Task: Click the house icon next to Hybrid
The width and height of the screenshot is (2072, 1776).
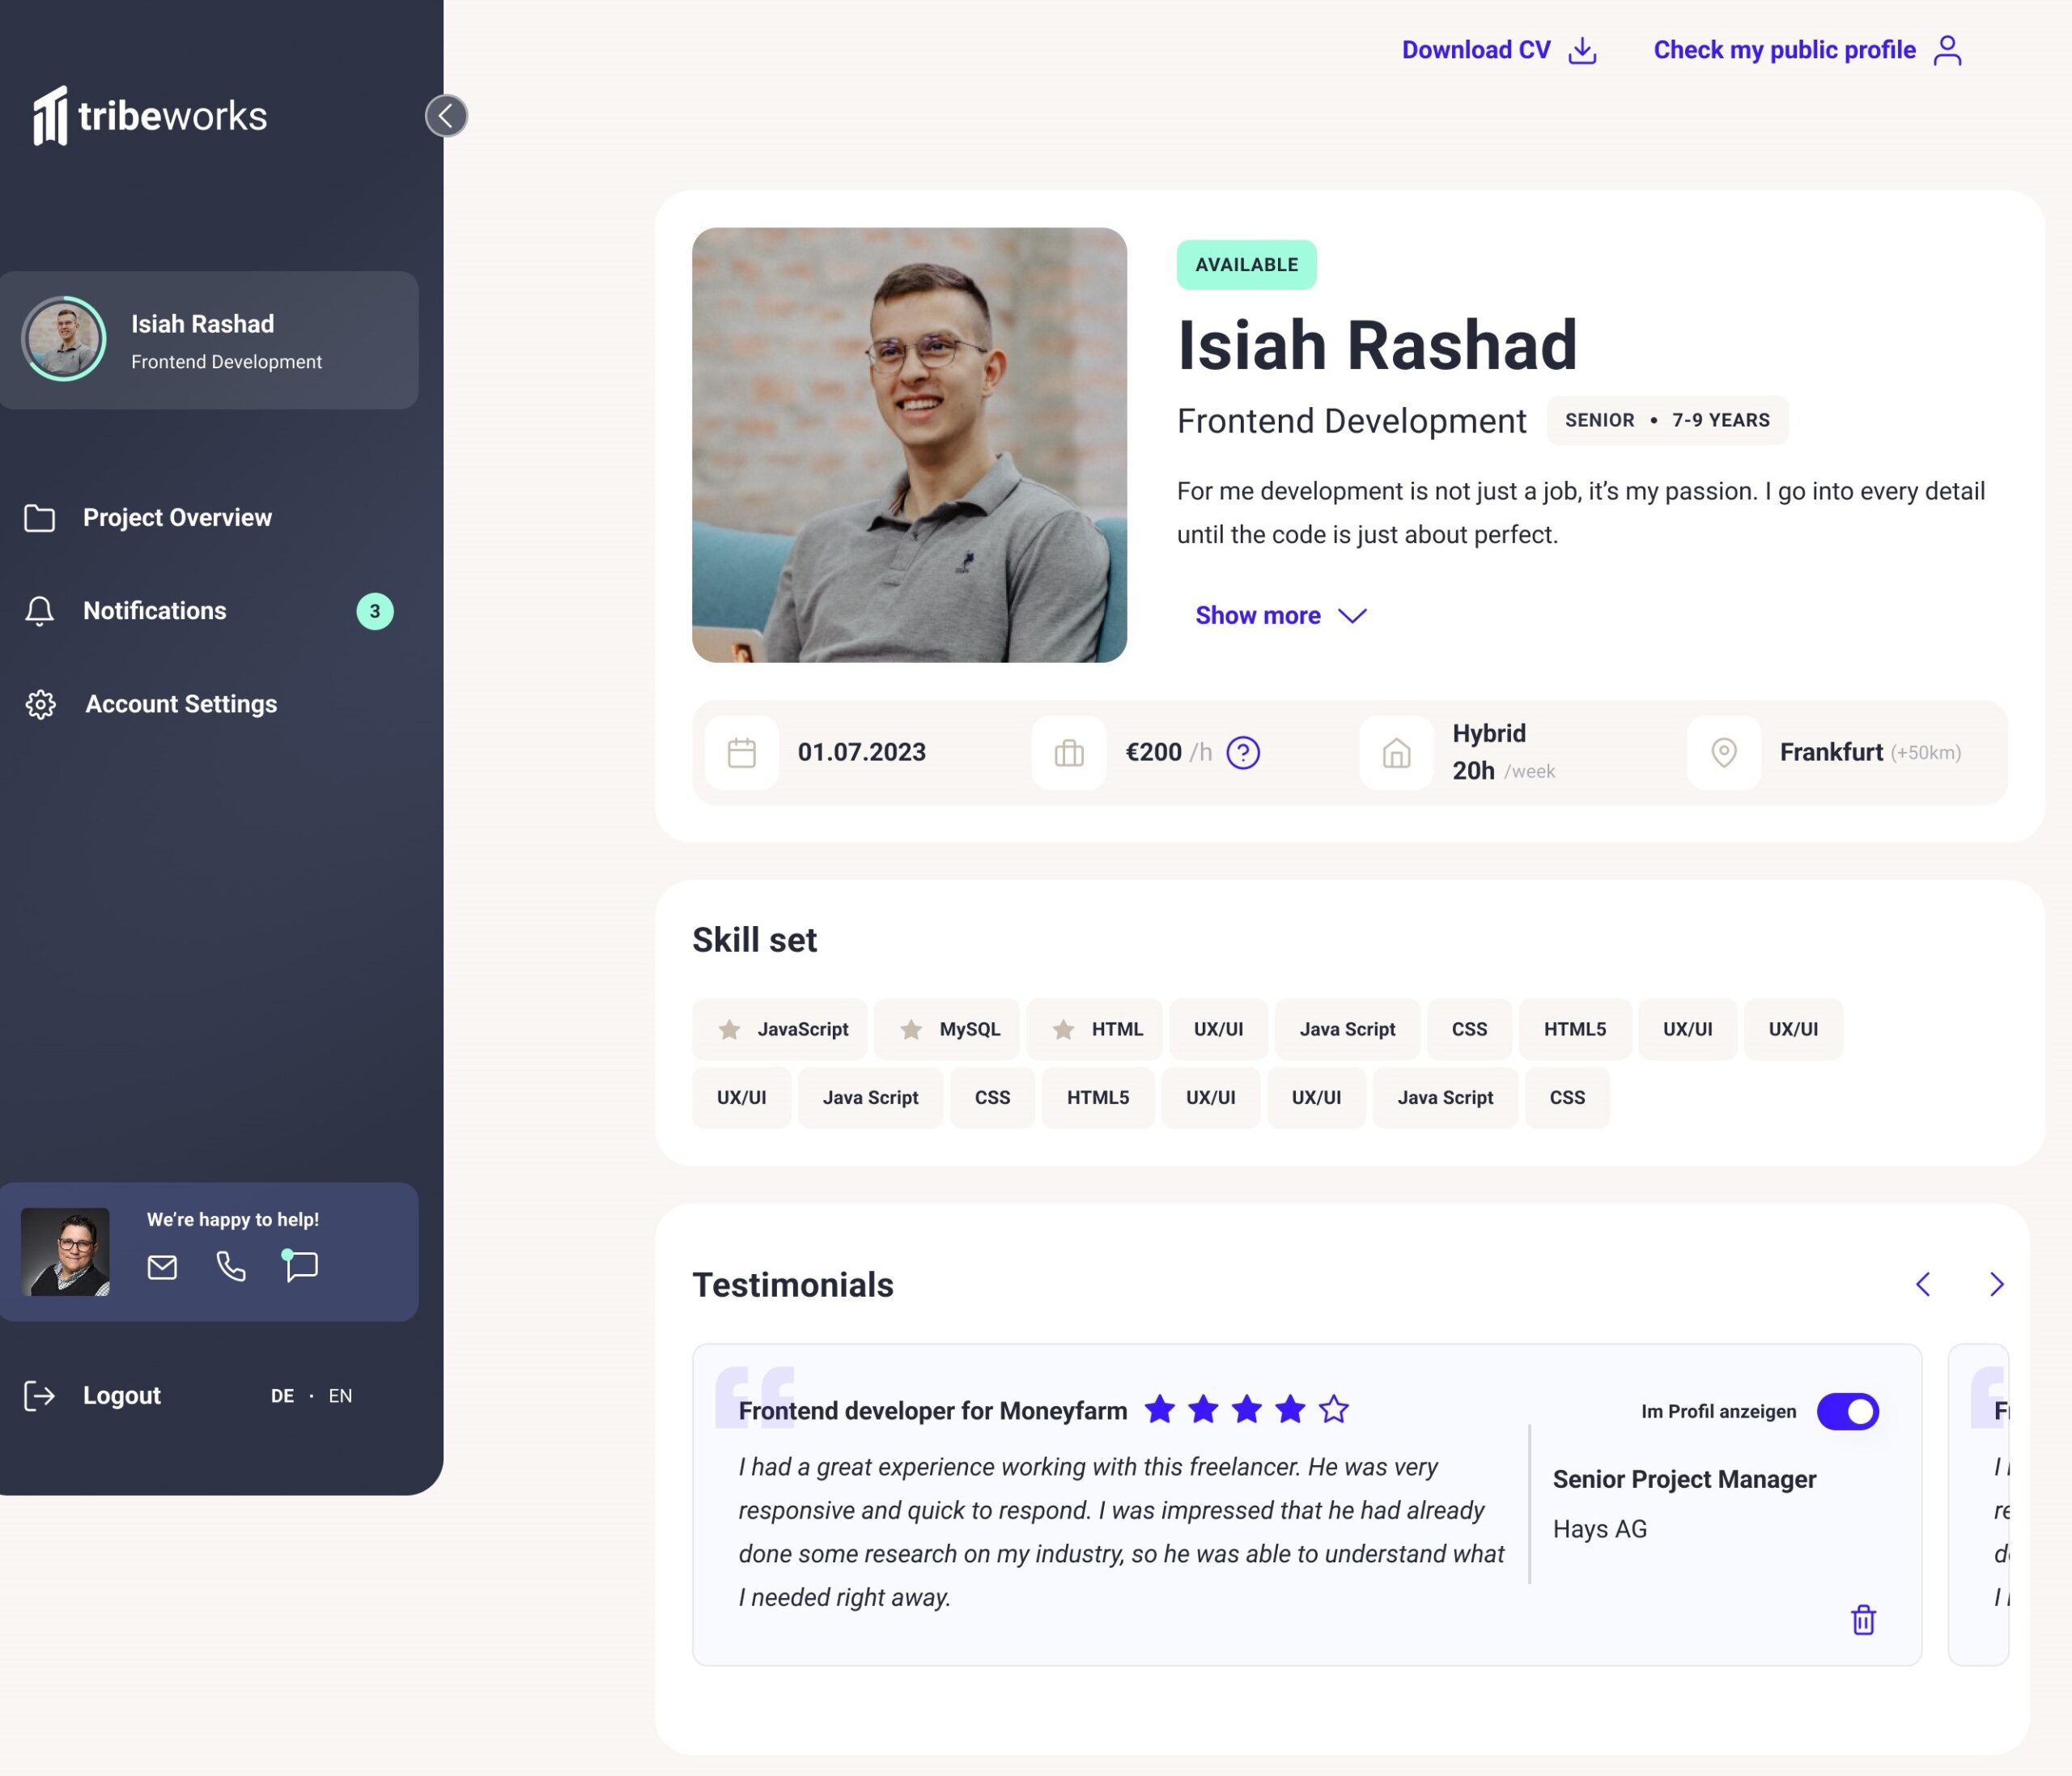Action: [x=1396, y=753]
